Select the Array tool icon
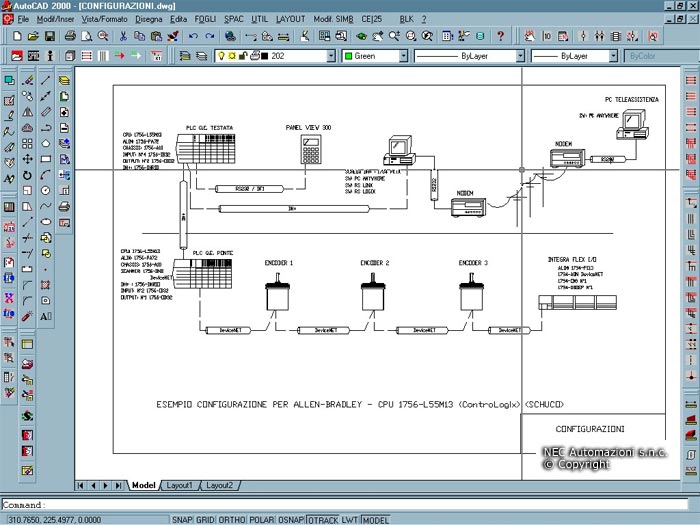Image resolution: width=700 pixels, height=525 pixels. (28, 143)
